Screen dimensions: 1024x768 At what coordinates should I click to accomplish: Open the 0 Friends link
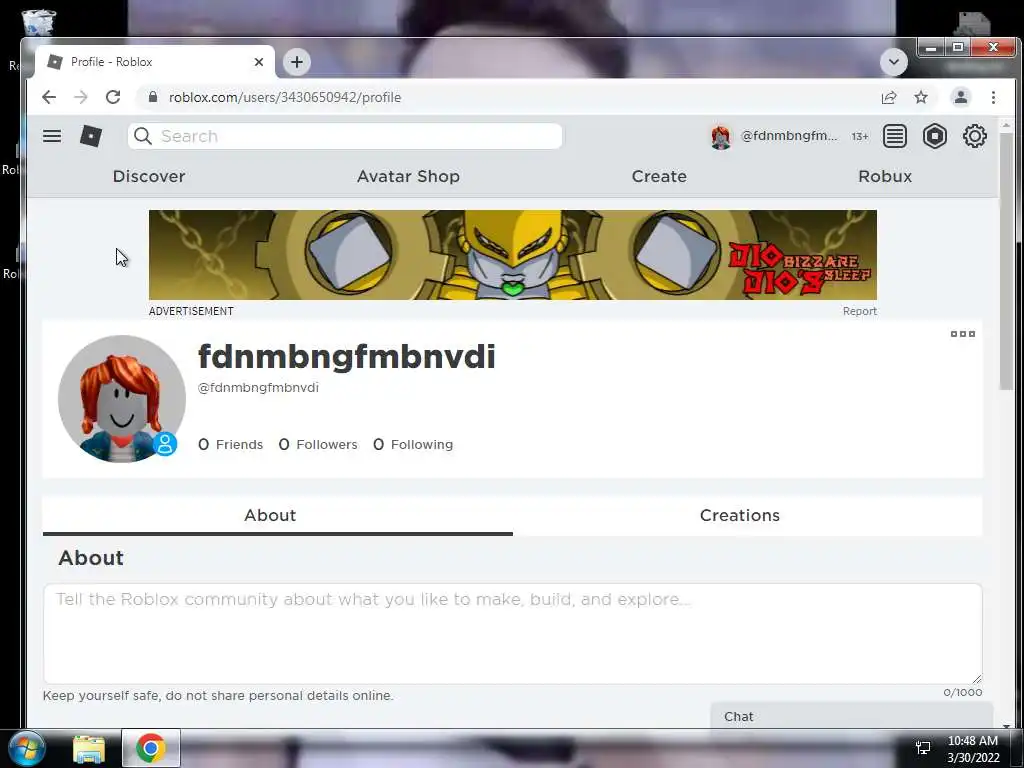231,445
